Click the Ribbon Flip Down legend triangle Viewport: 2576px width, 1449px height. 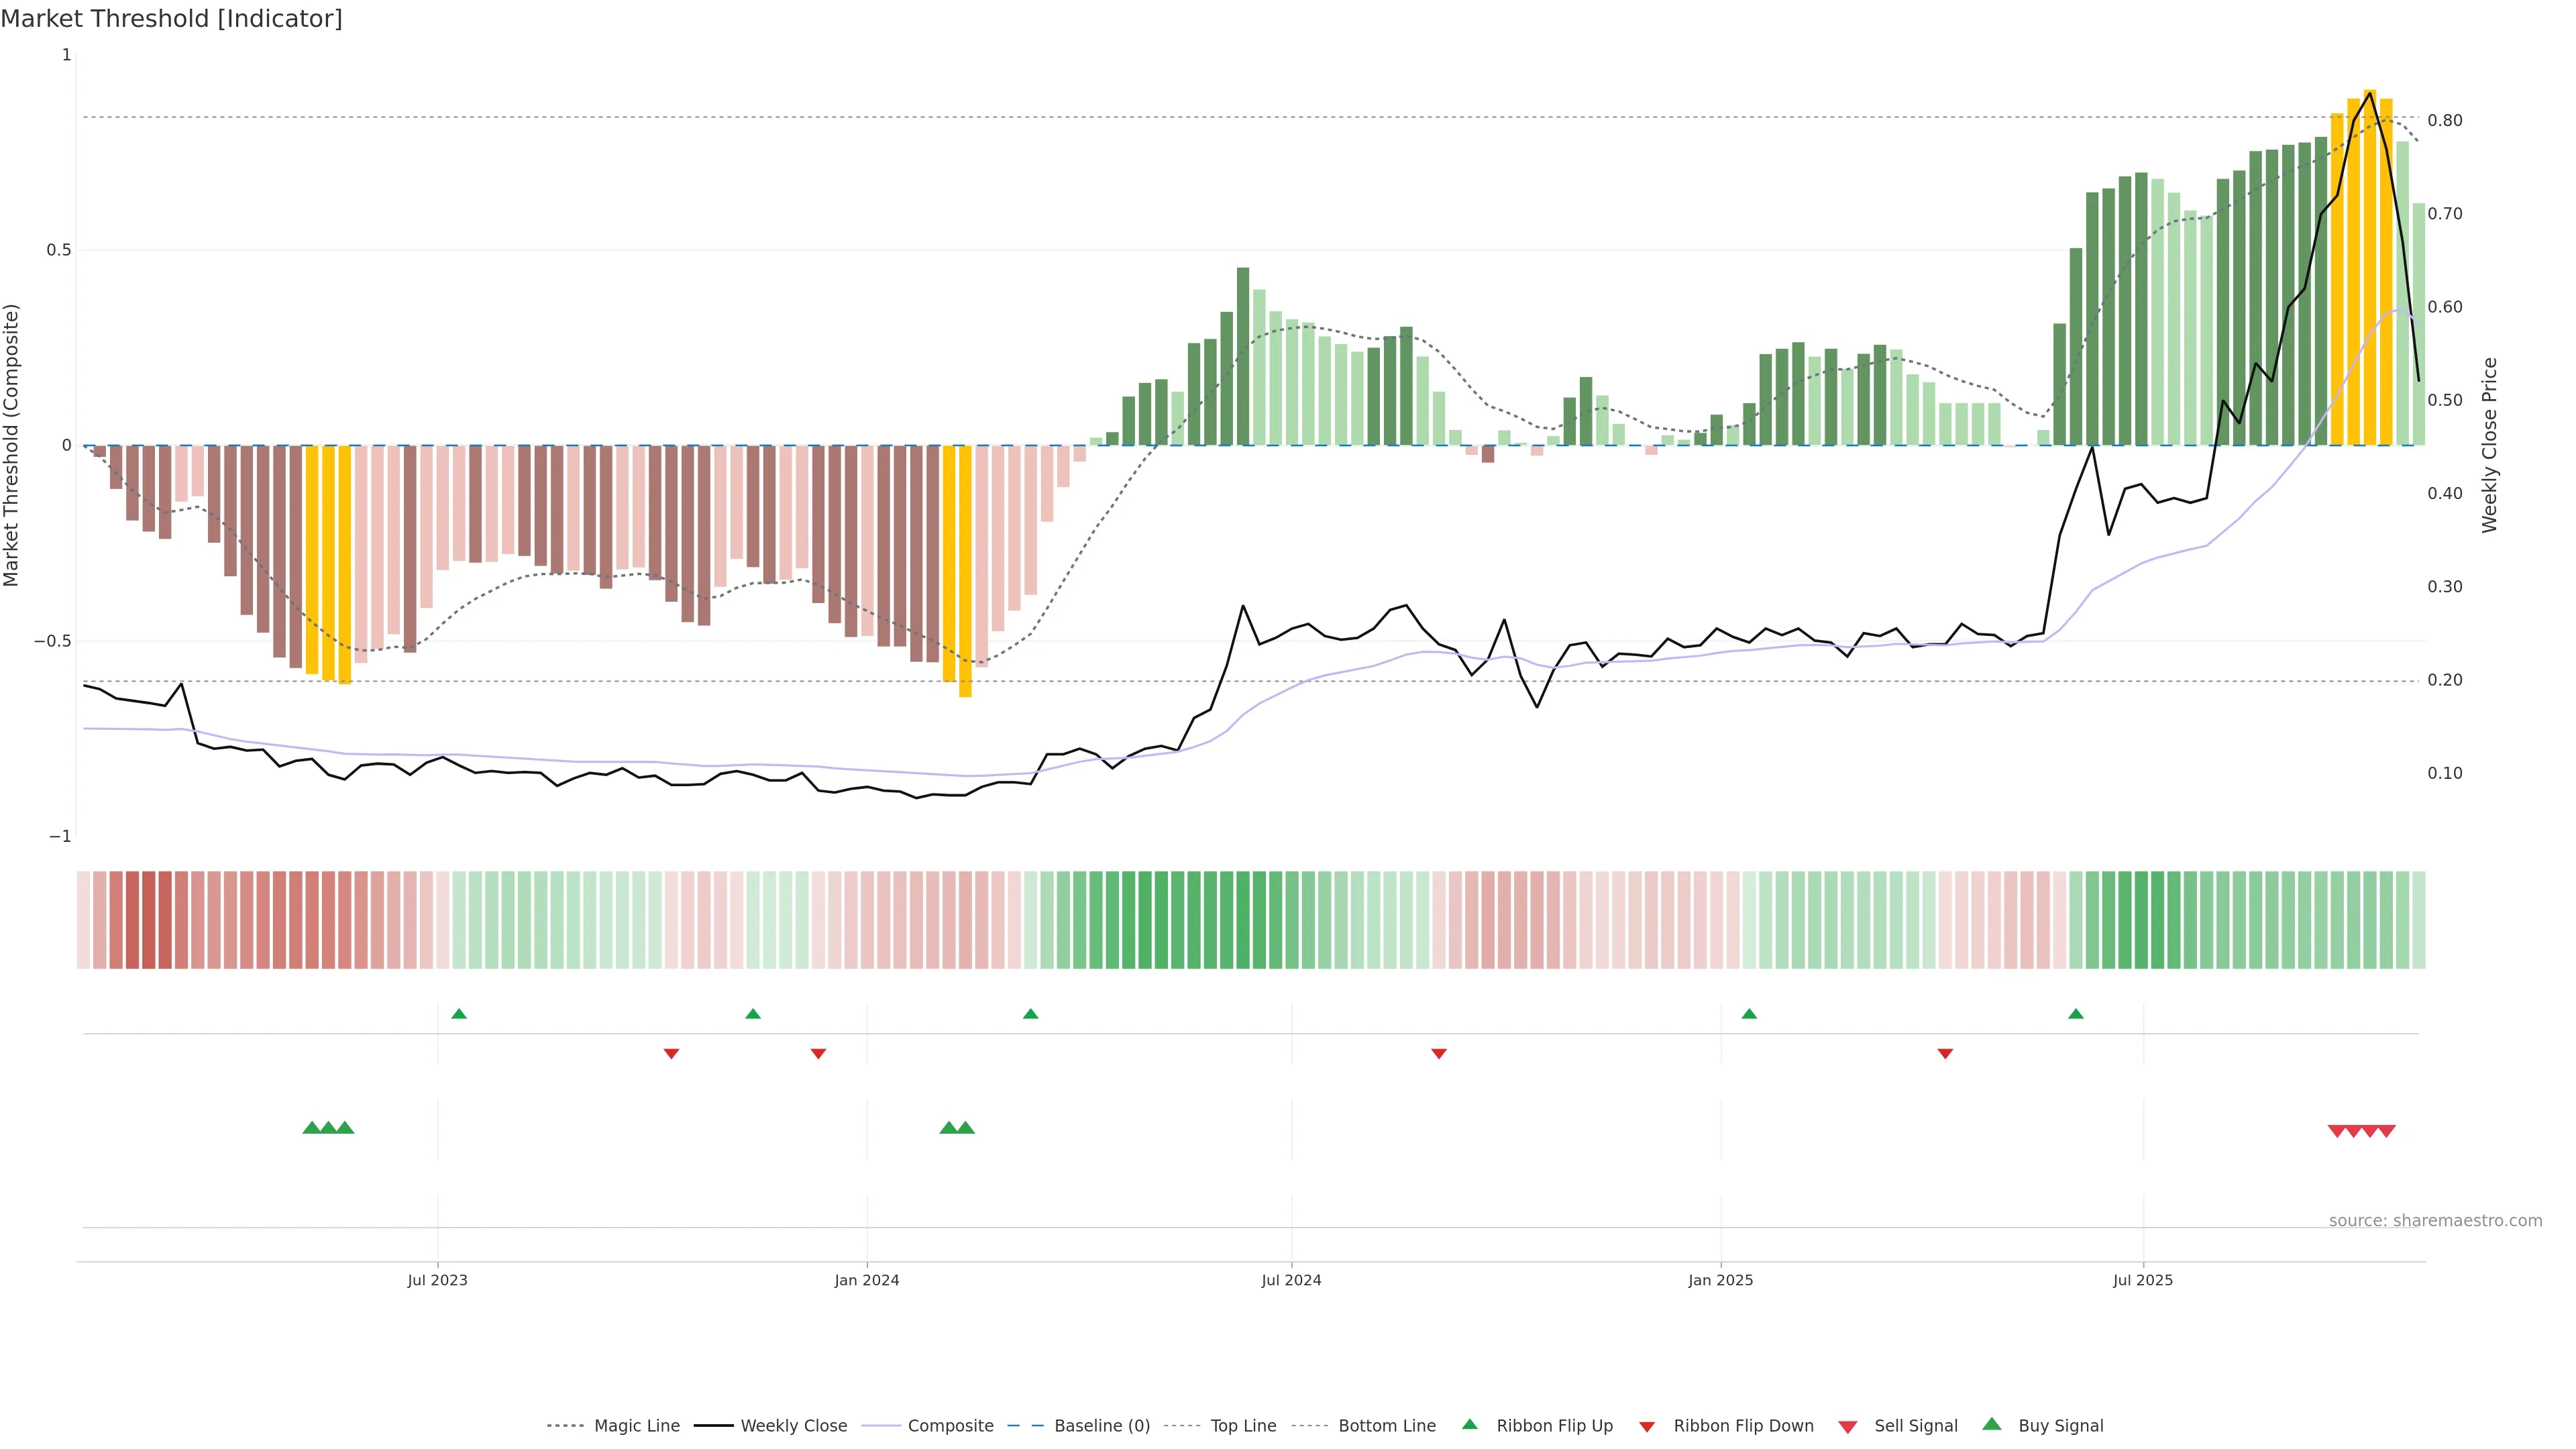(1647, 1426)
